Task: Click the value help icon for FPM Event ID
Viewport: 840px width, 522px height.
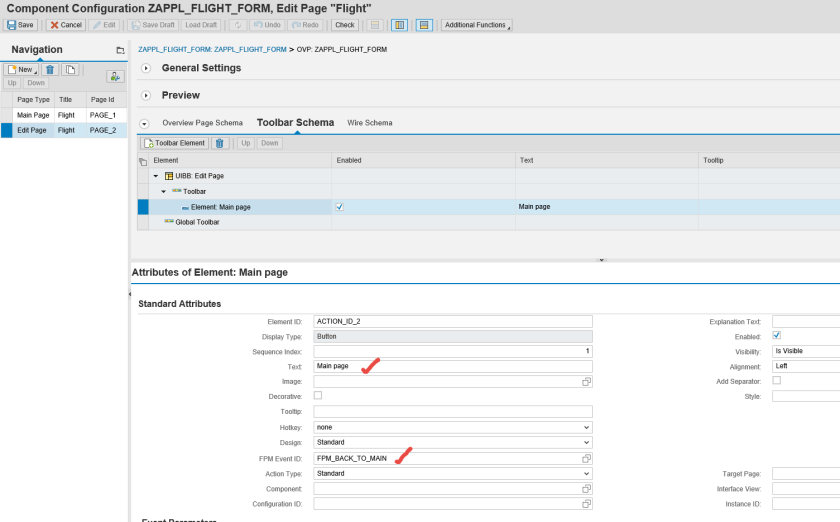Action: point(587,458)
